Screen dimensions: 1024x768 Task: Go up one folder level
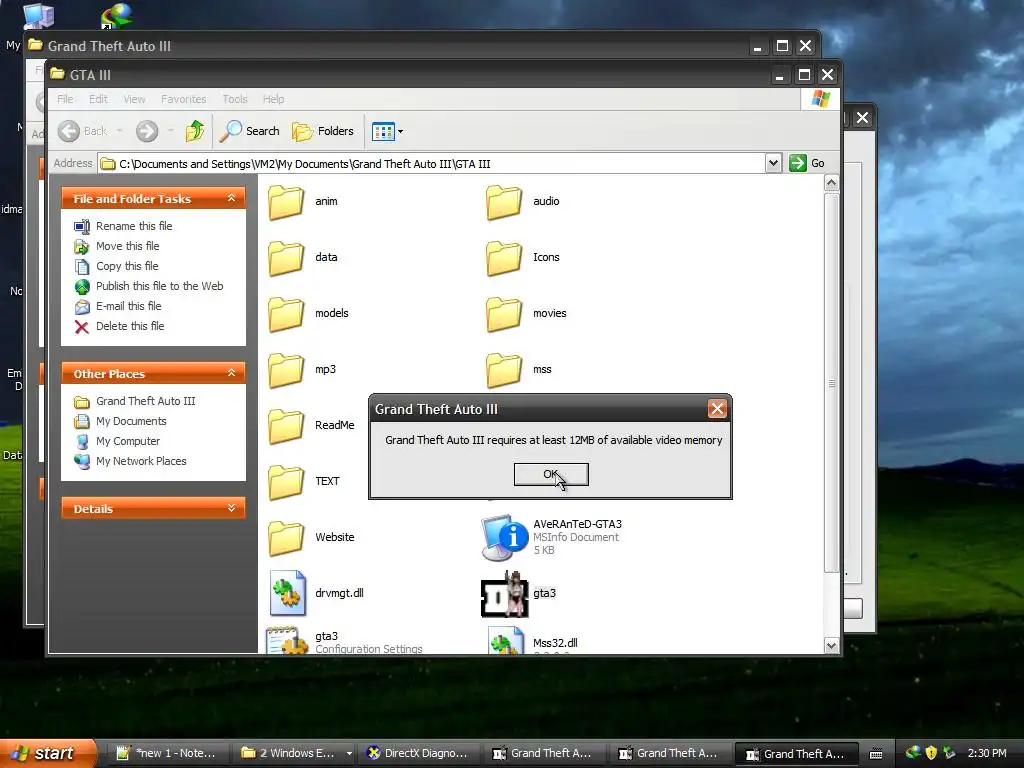[x=195, y=131]
